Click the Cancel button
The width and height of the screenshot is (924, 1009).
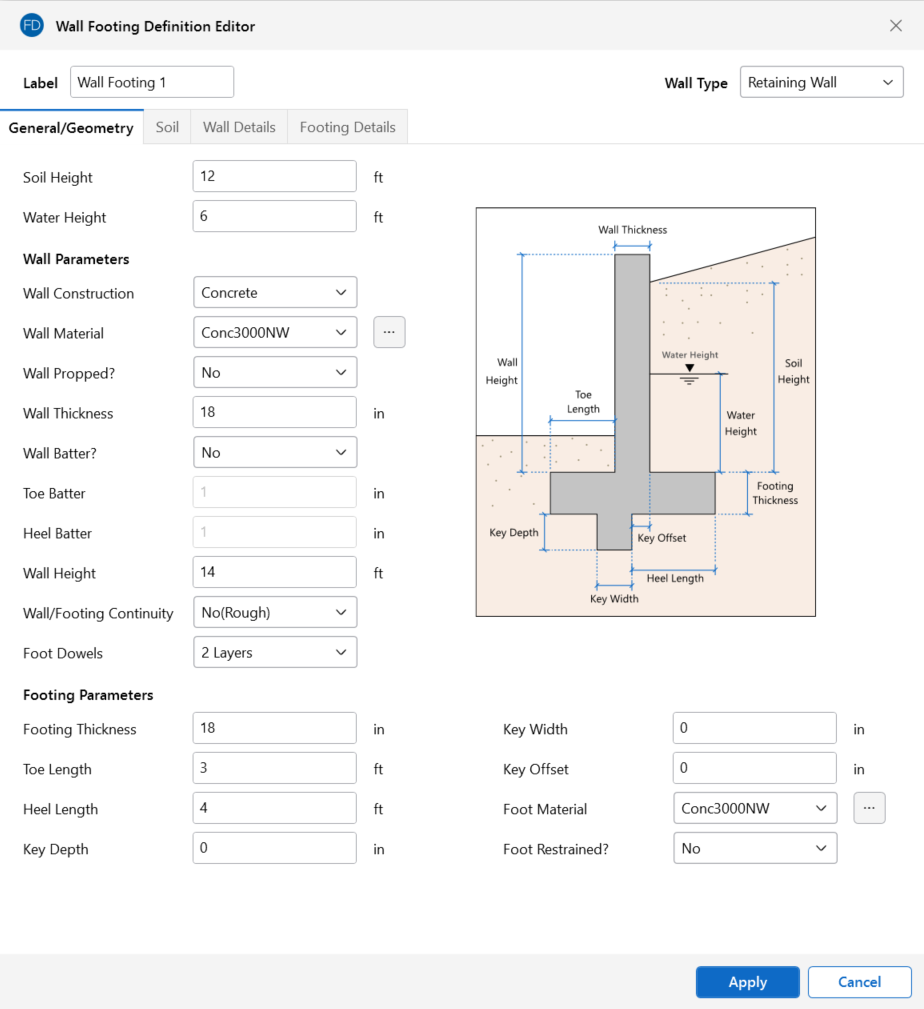point(859,982)
